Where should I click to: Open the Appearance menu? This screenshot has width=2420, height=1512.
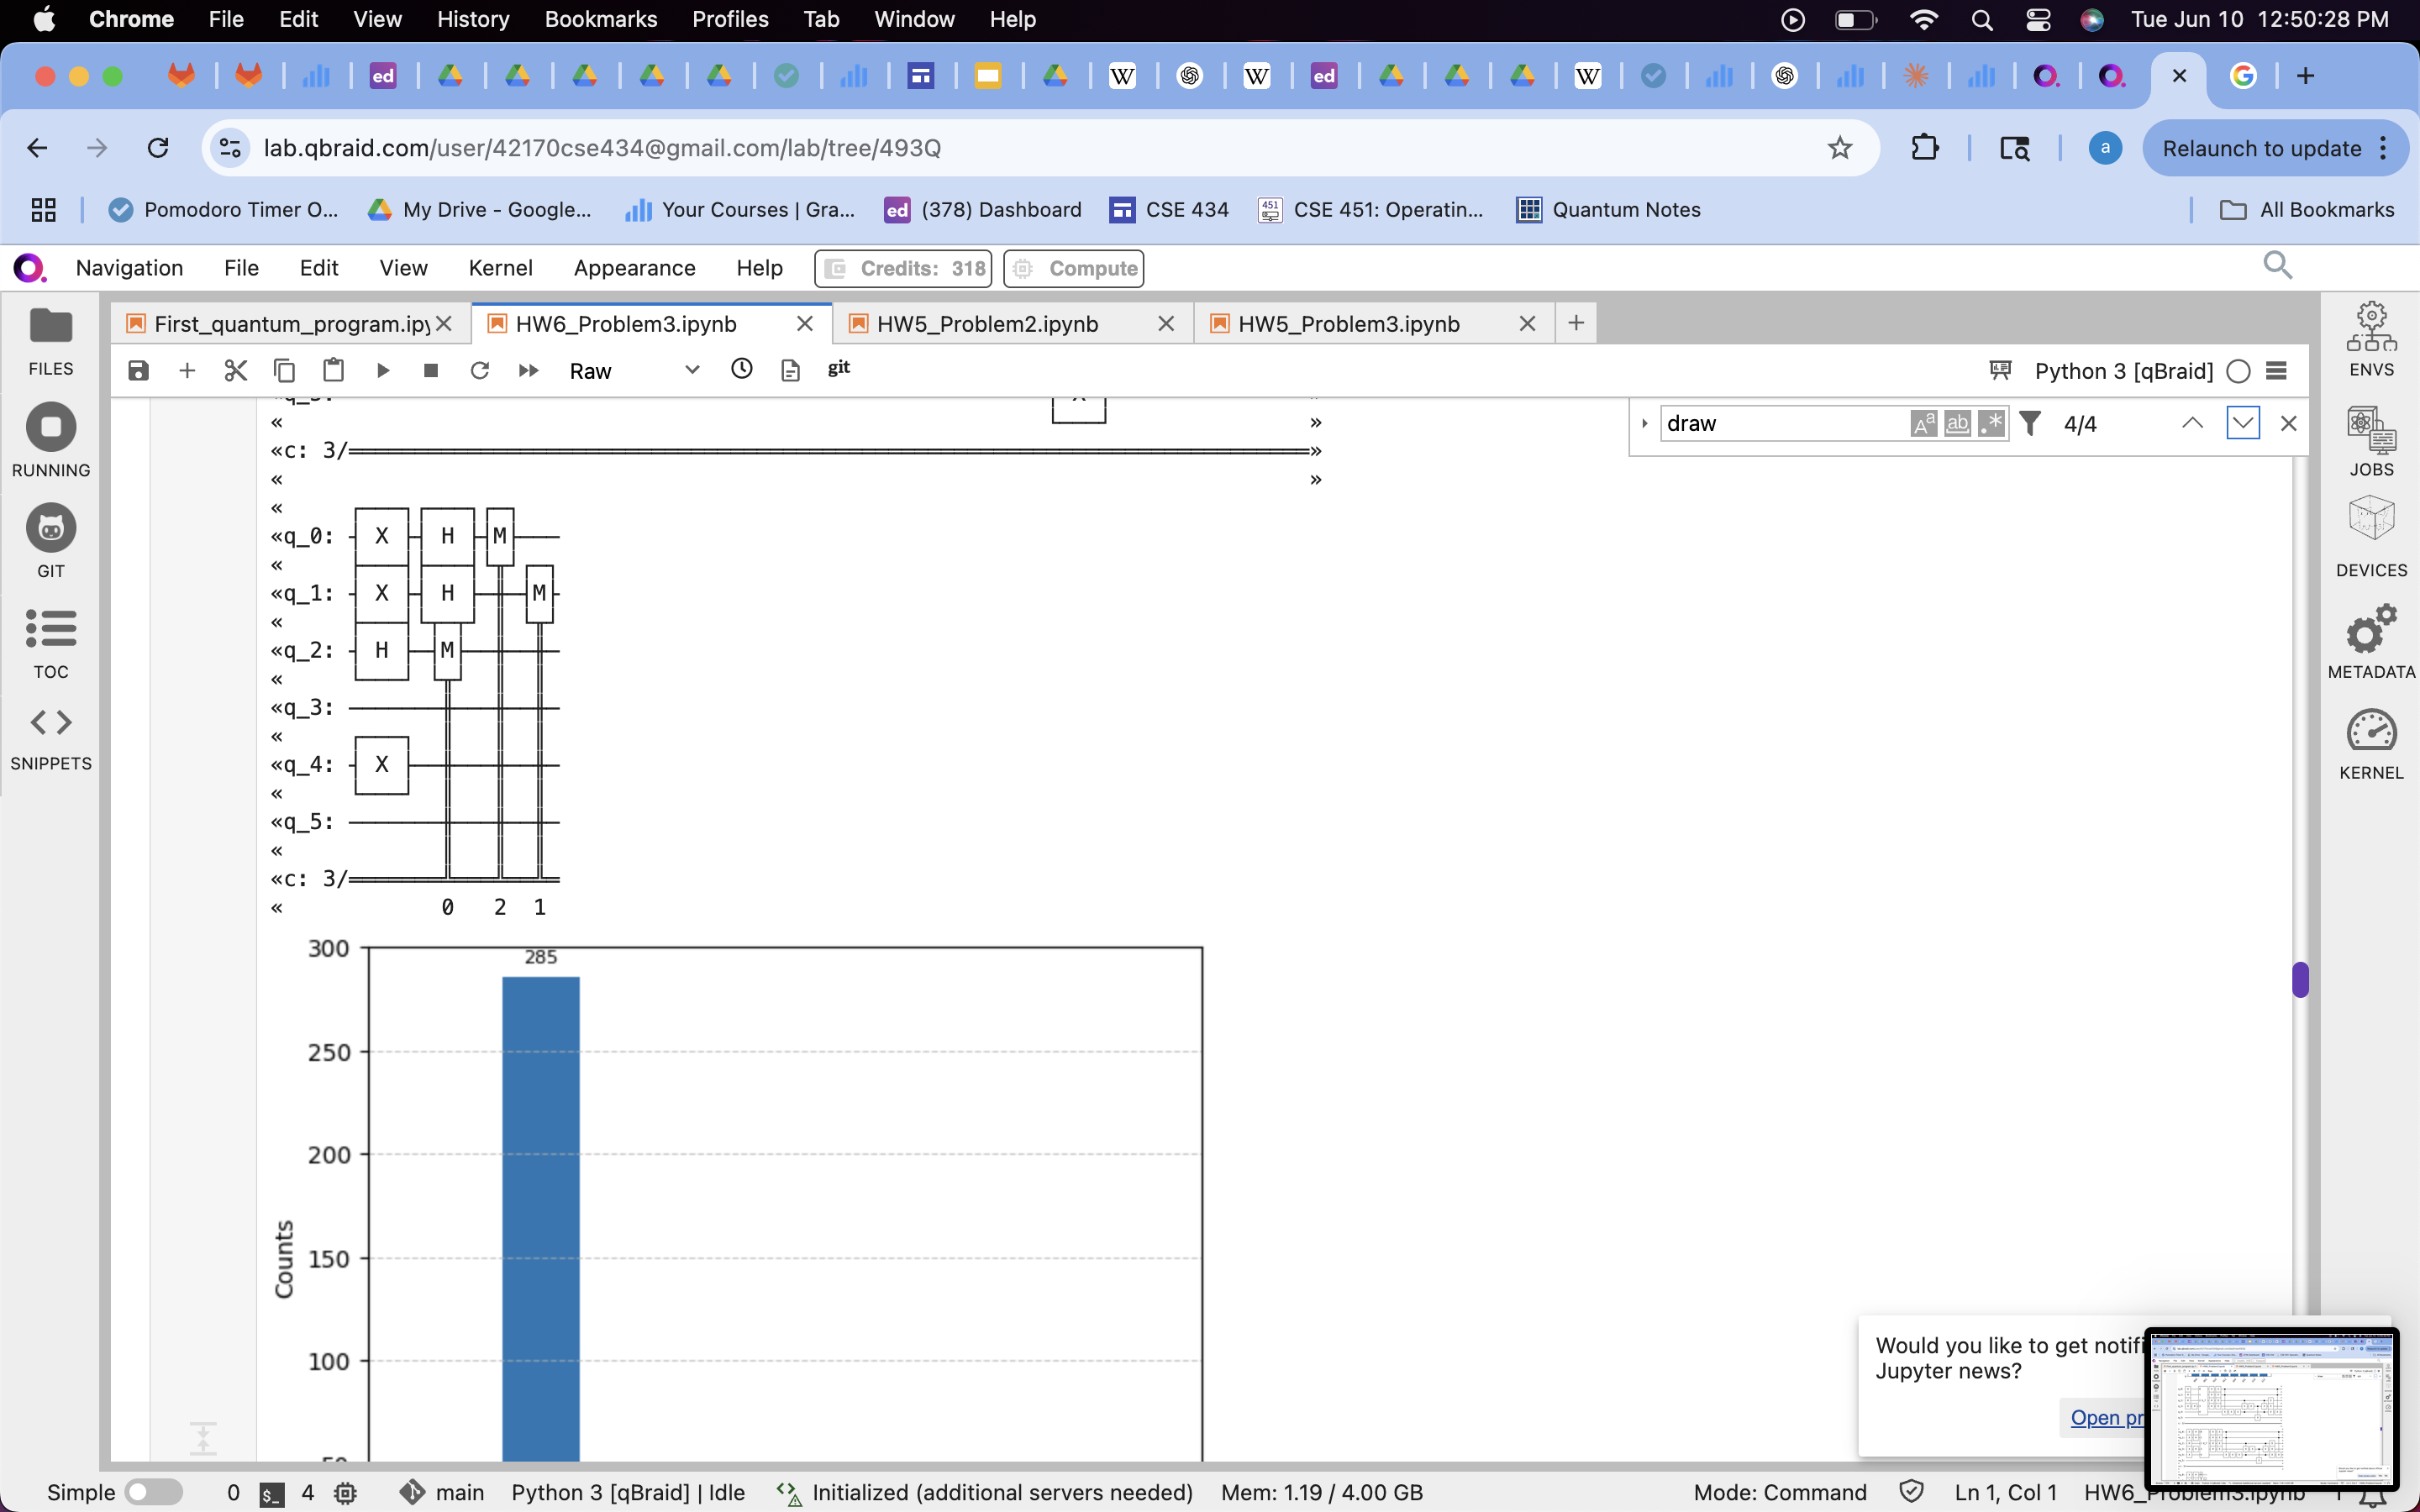tap(634, 268)
